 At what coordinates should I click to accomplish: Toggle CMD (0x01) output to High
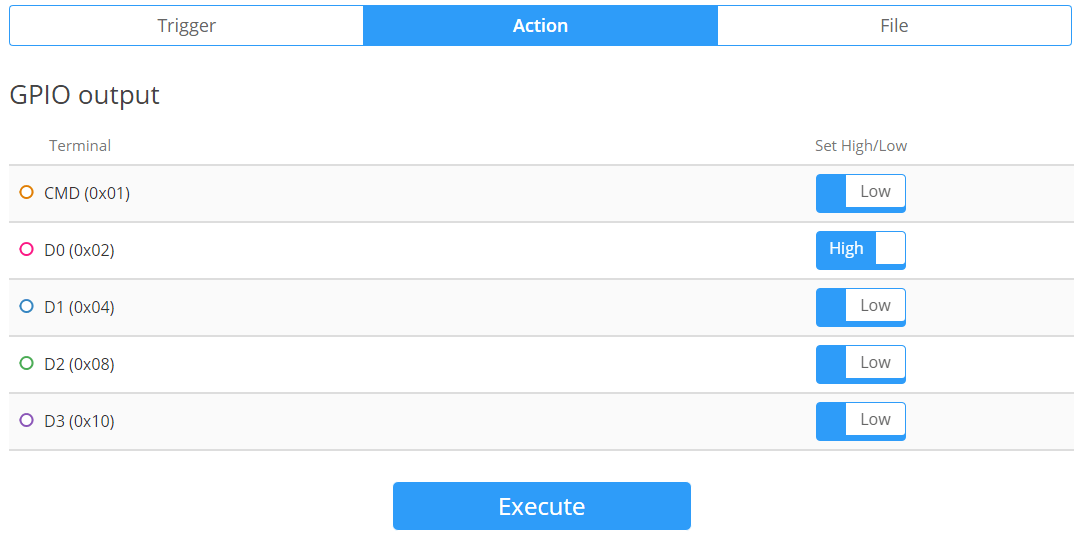pyautogui.click(x=860, y=193)
